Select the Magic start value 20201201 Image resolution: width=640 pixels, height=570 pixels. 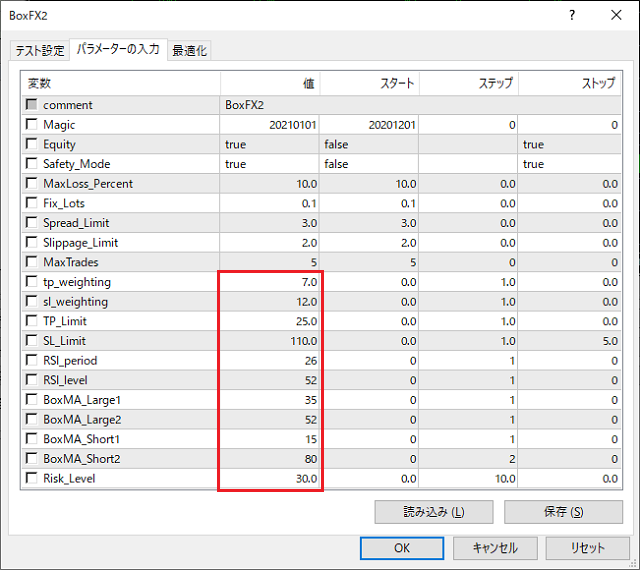(x=369, y=125)
